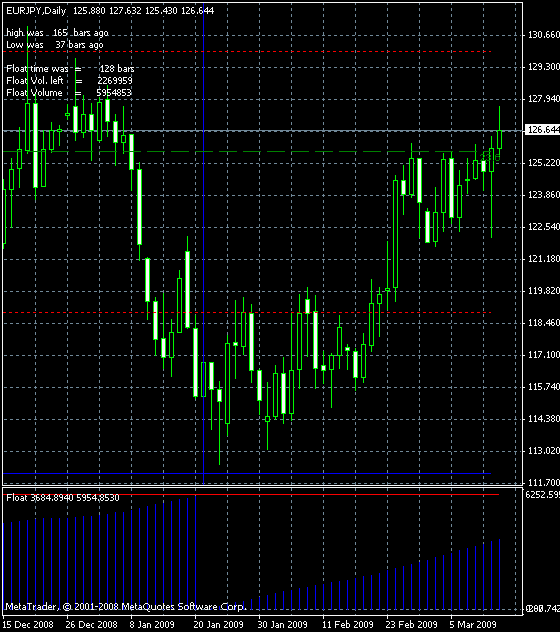Click the 113.020 price scale label
This screenshot has width=560, height=632.
(543, 451)
